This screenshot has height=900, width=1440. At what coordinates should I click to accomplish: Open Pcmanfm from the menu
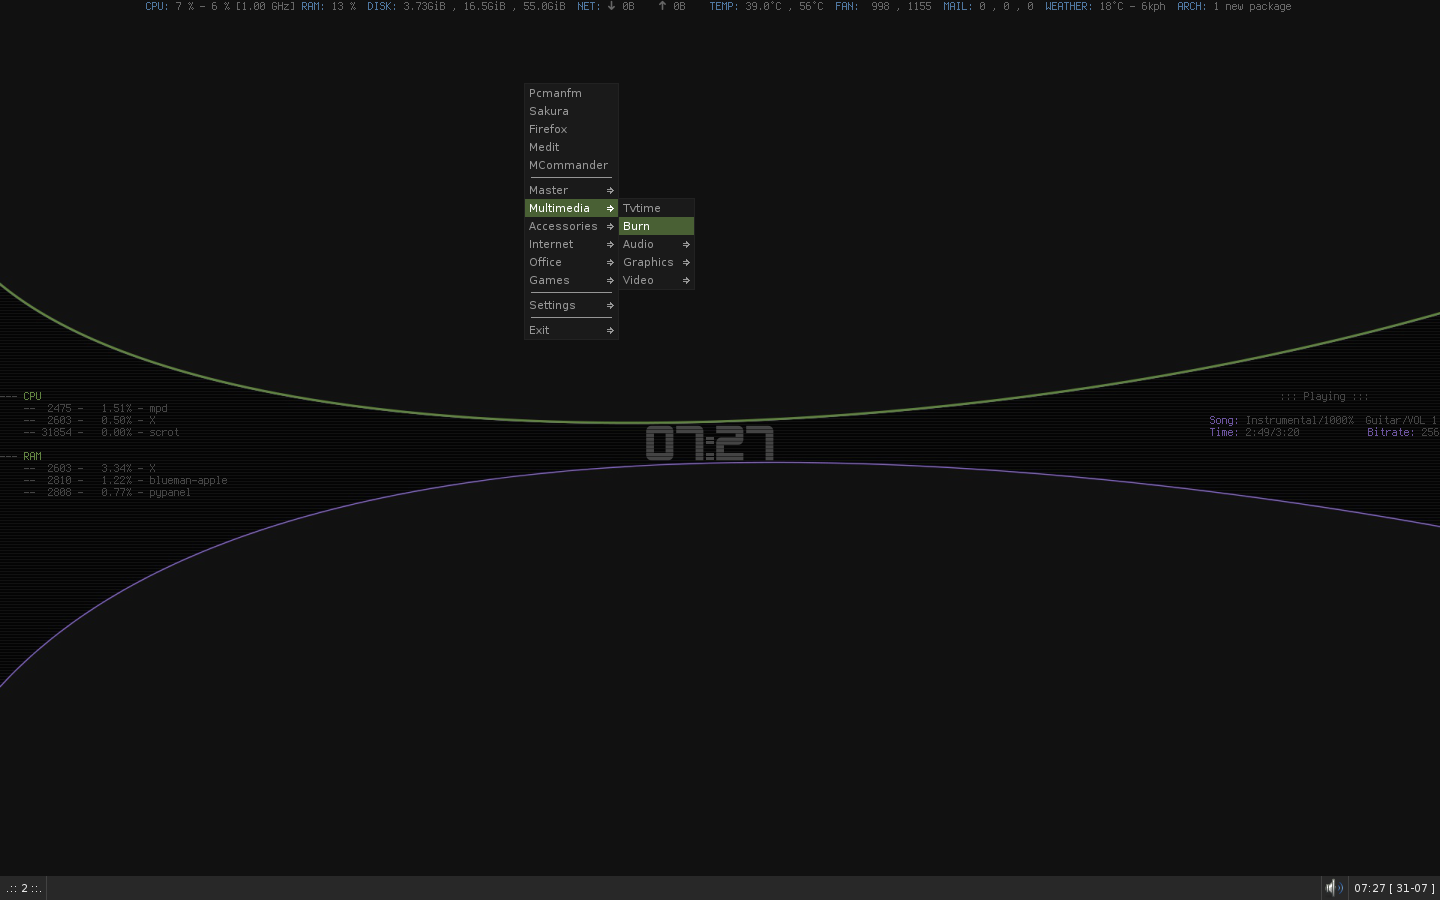tap(571, 93)
